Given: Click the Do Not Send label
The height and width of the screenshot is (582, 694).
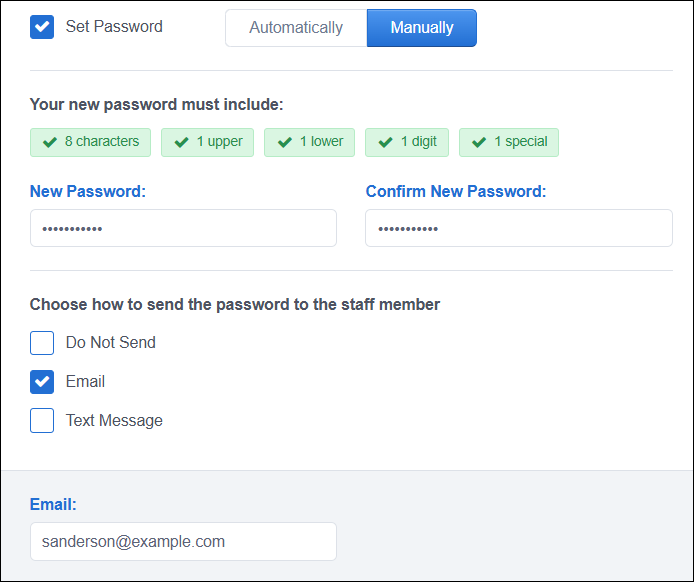Looking at the screenshot, I should 111,343.
